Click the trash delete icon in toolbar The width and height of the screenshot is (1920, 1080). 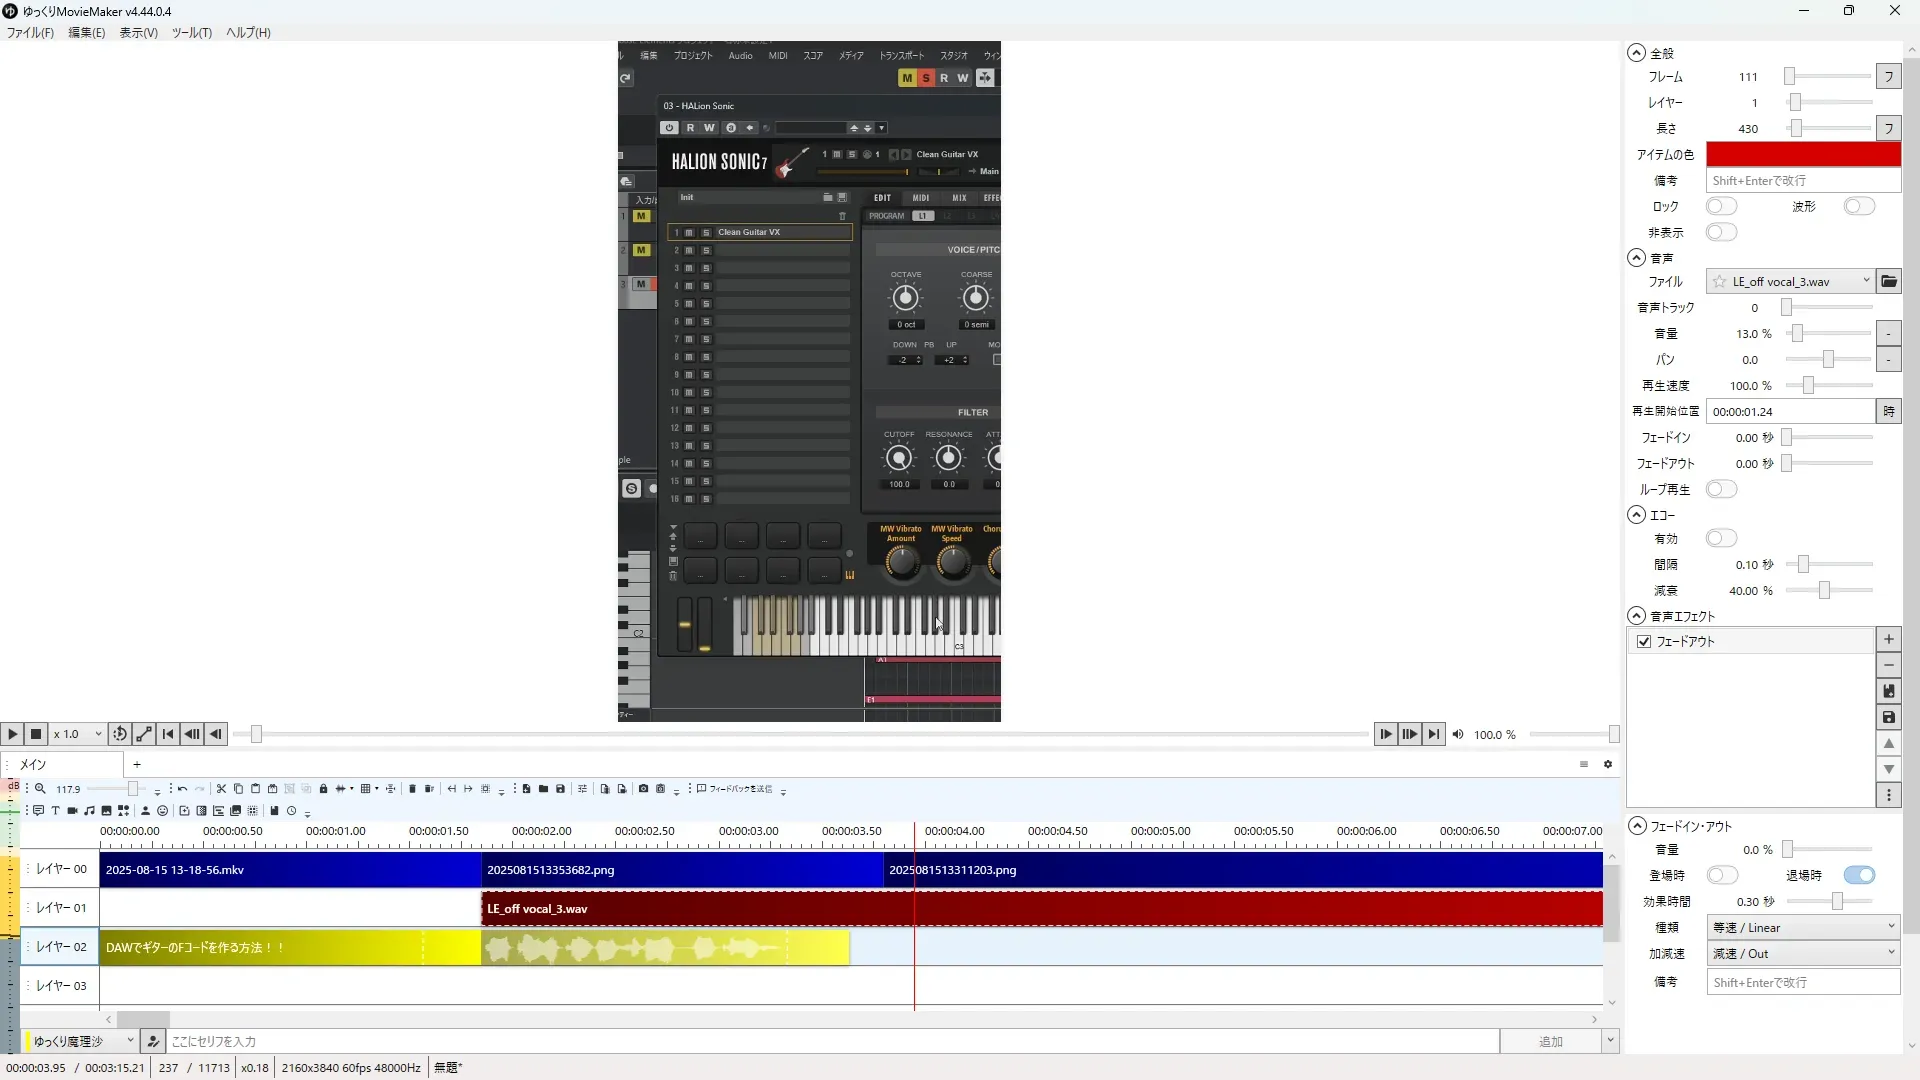point(412,789)
